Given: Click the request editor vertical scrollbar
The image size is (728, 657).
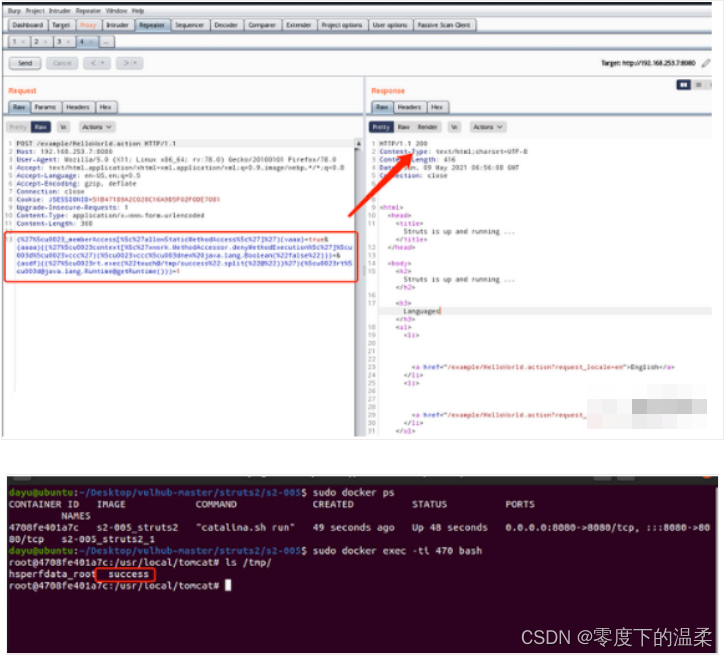Looking at the screenshot, I should pyautogui.click(x=358, y=288).
